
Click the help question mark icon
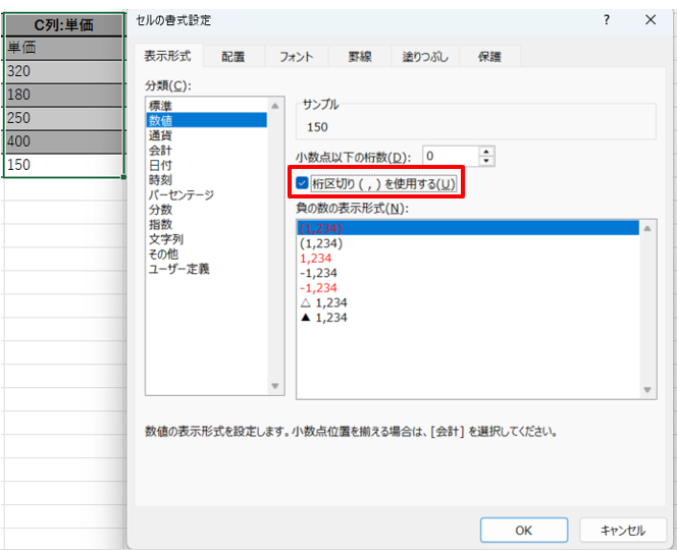pos(607,20)
